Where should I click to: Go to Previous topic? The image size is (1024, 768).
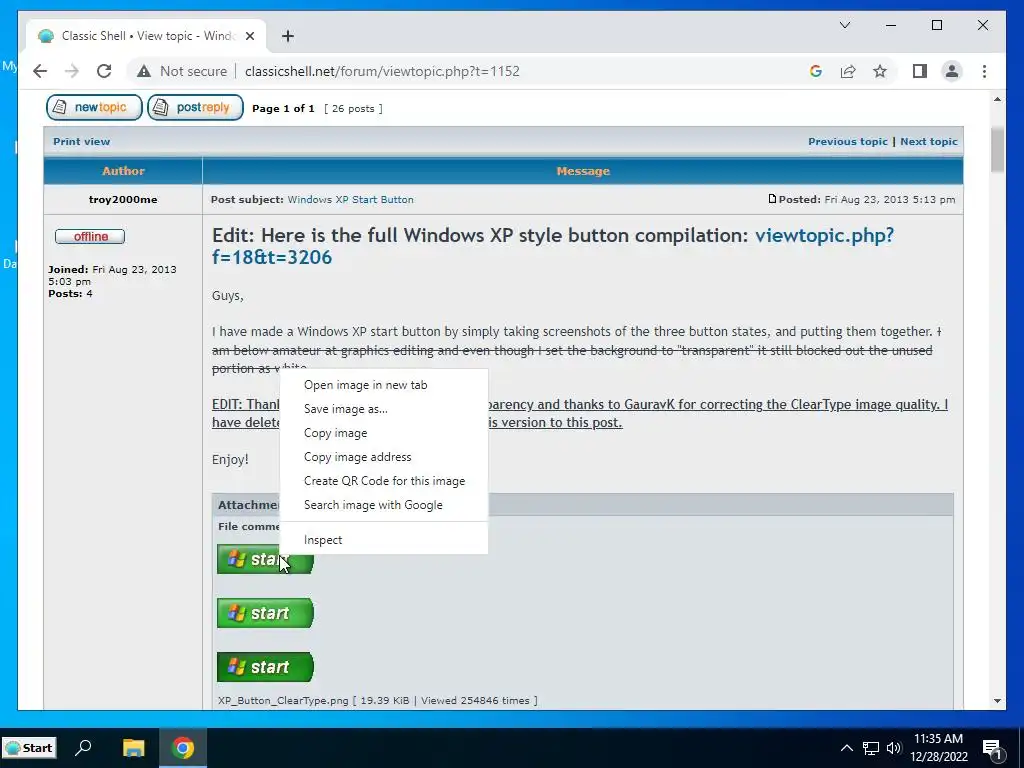pyautogui.click(x=848, y=141)
